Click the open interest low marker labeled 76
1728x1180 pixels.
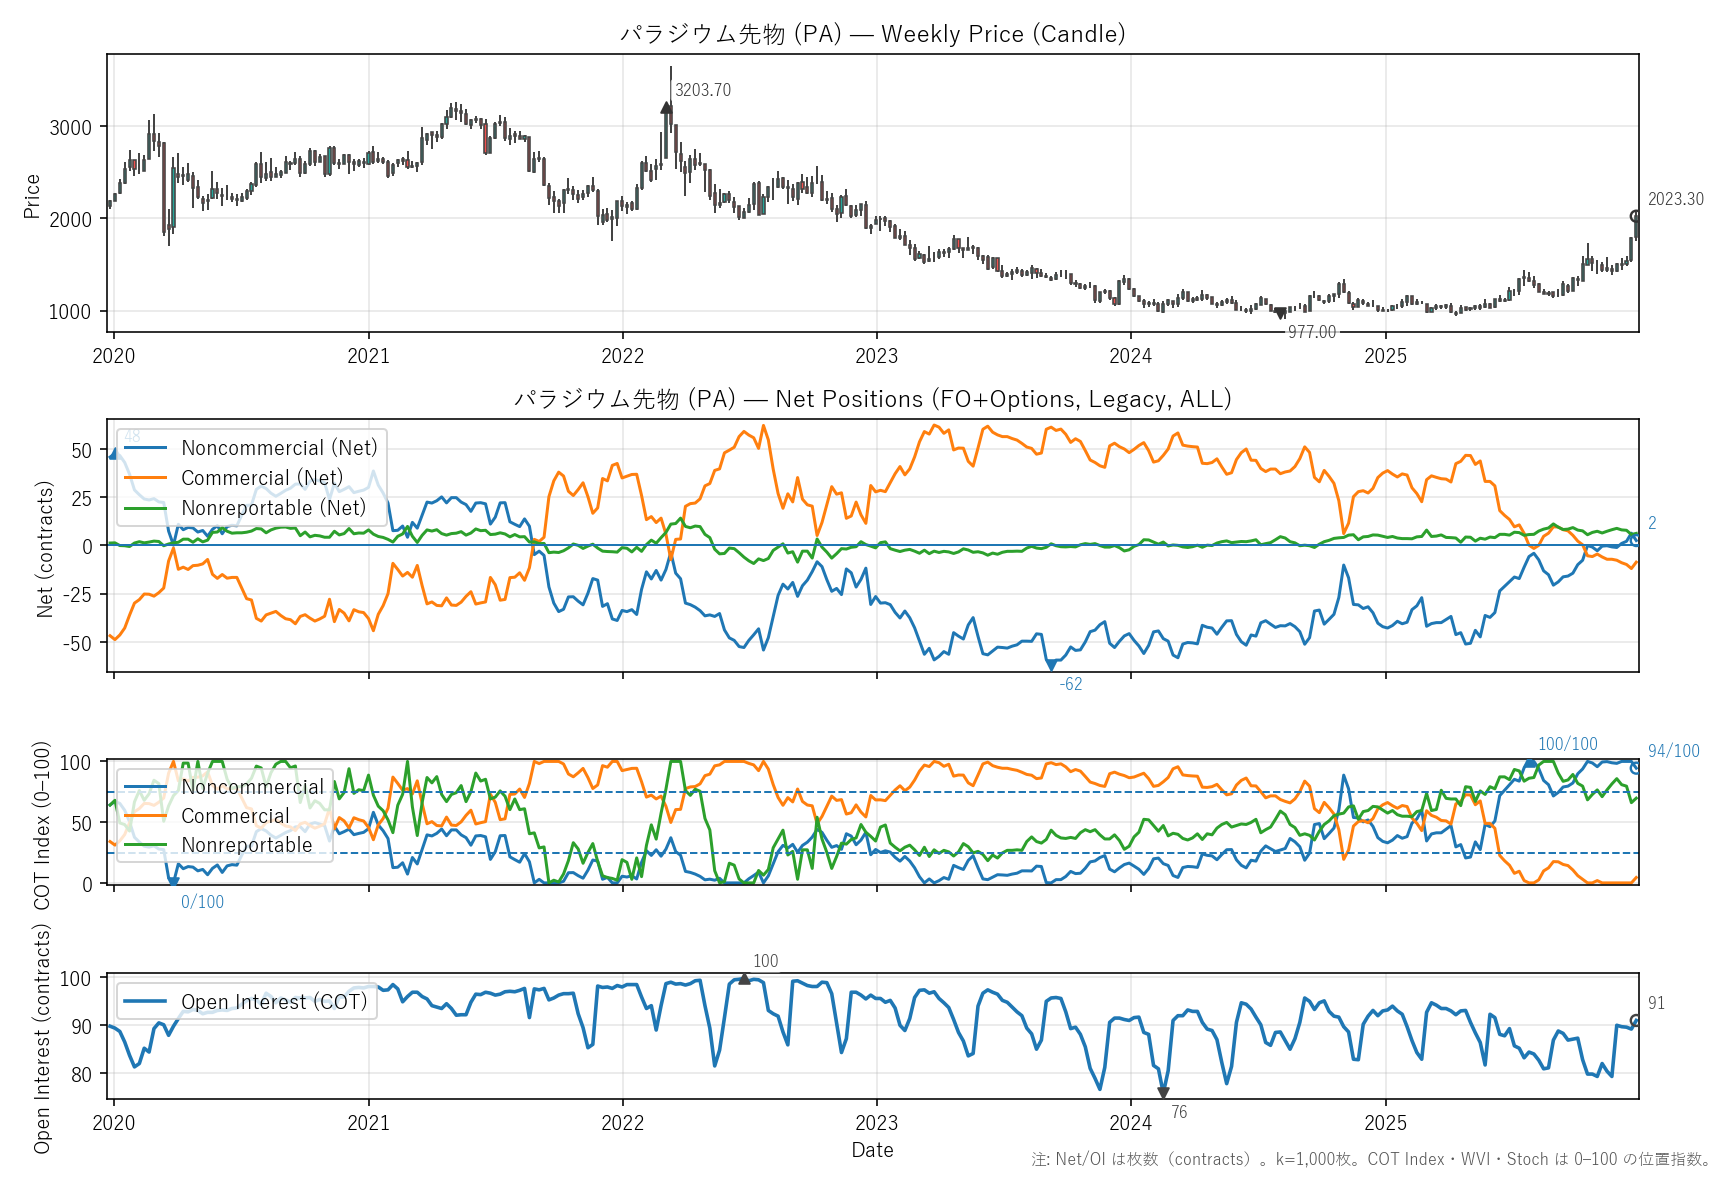pyautogui.click(x=1163, y=1093)
